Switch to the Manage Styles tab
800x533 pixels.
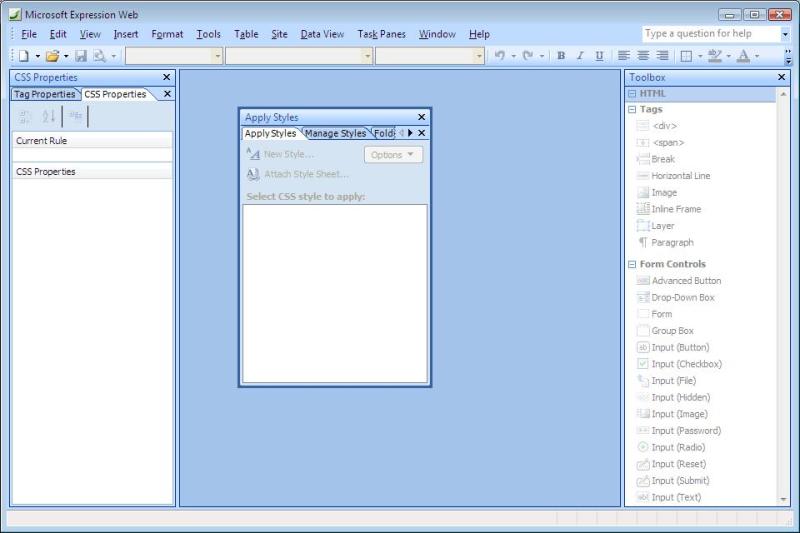tap(335, 133)
